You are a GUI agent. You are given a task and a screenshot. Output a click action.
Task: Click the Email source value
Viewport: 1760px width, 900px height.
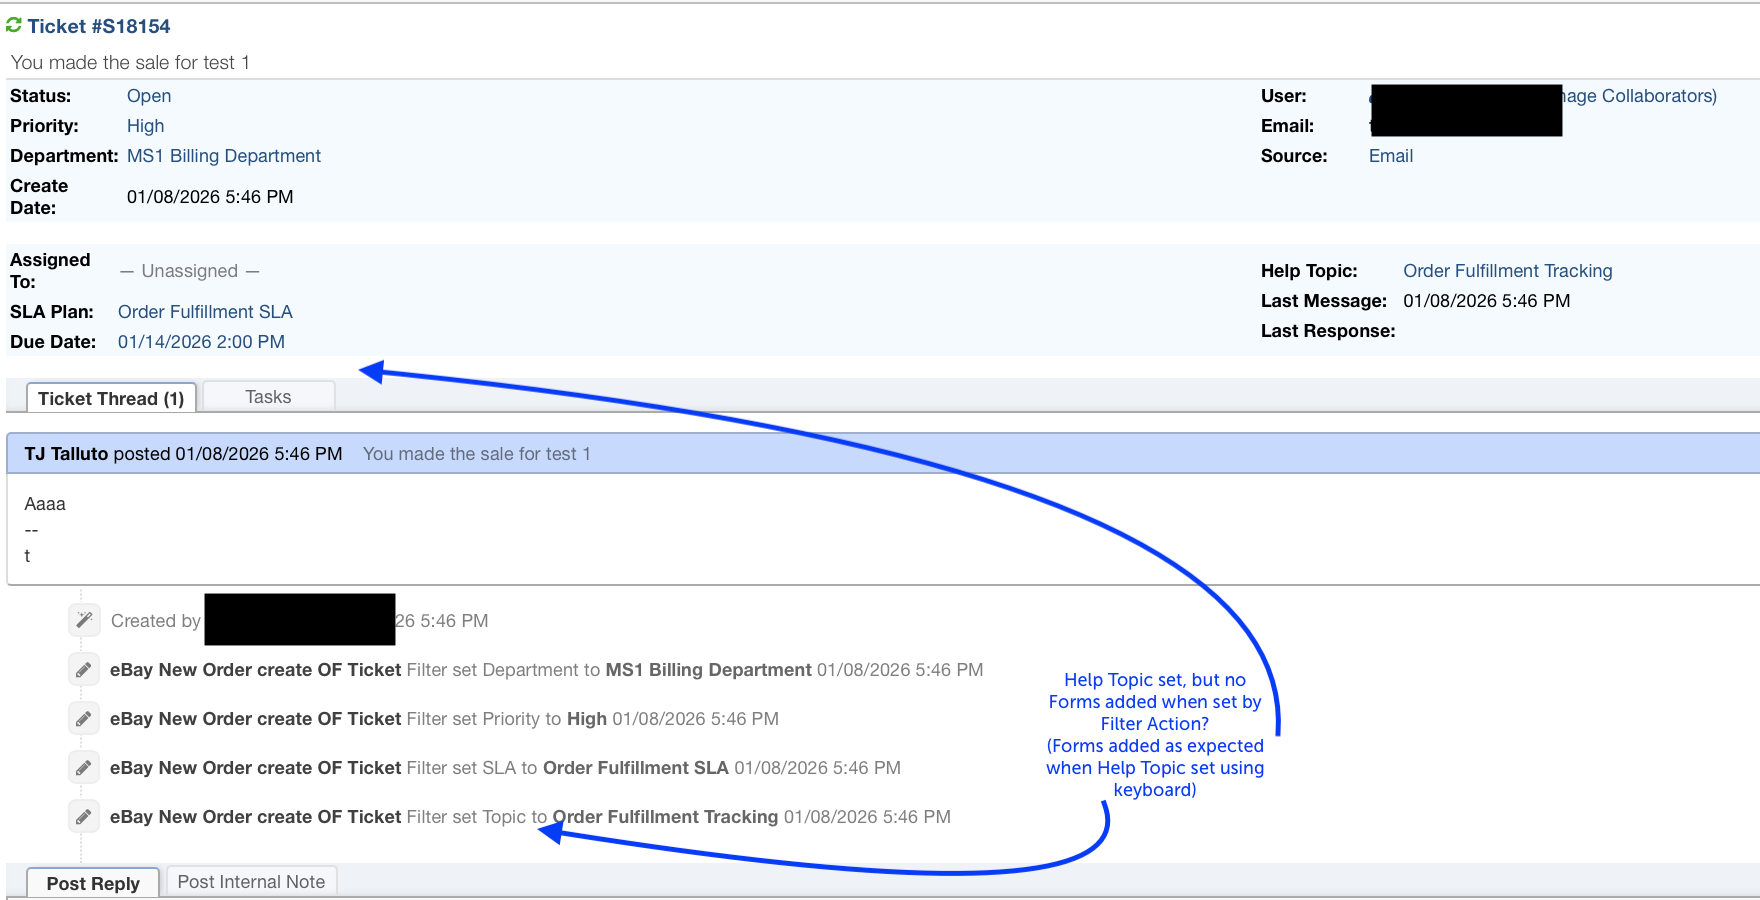pos(1390,156)
